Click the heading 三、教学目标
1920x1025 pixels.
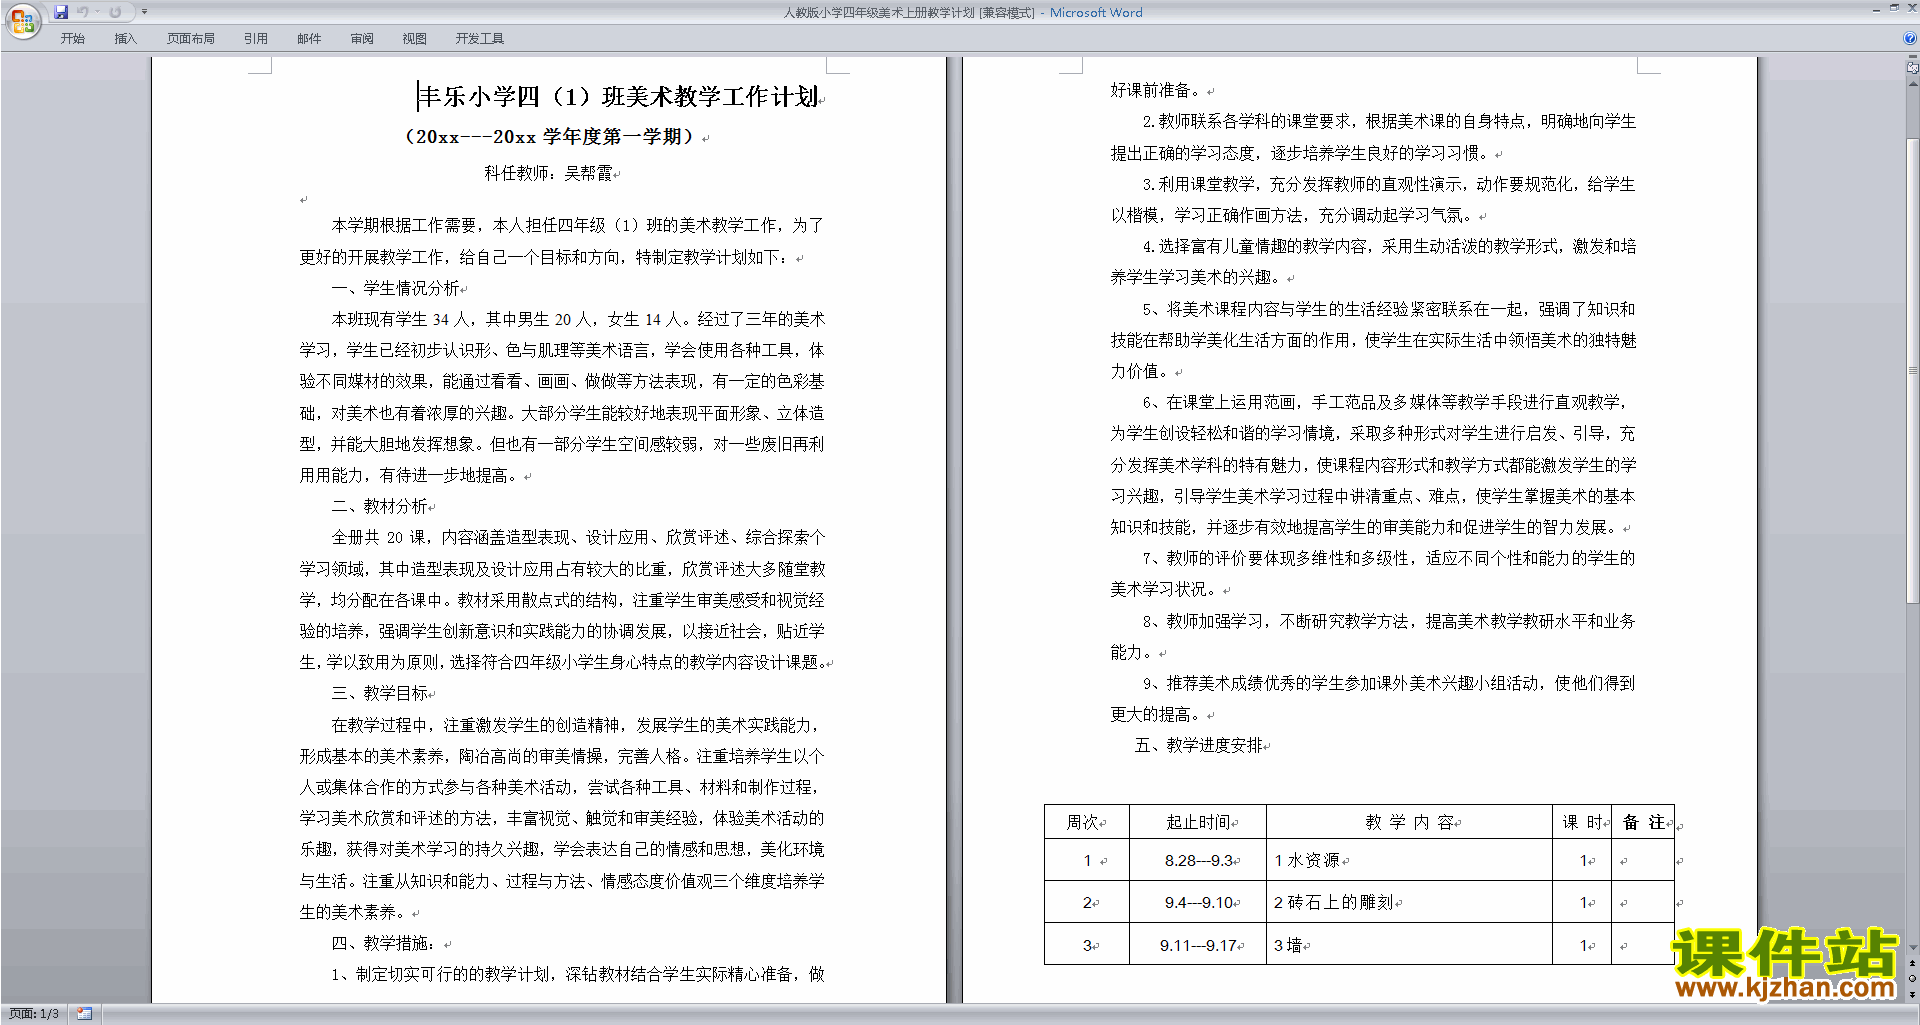click(x=379, y=693)
